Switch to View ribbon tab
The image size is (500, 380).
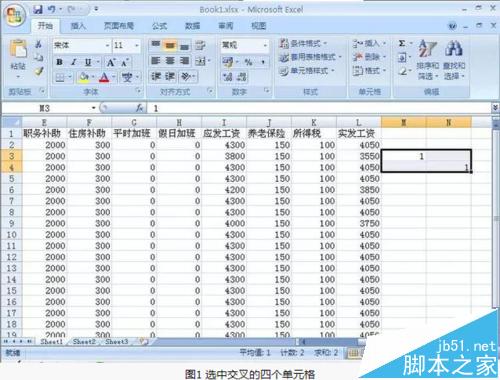[x=259, y=26]
